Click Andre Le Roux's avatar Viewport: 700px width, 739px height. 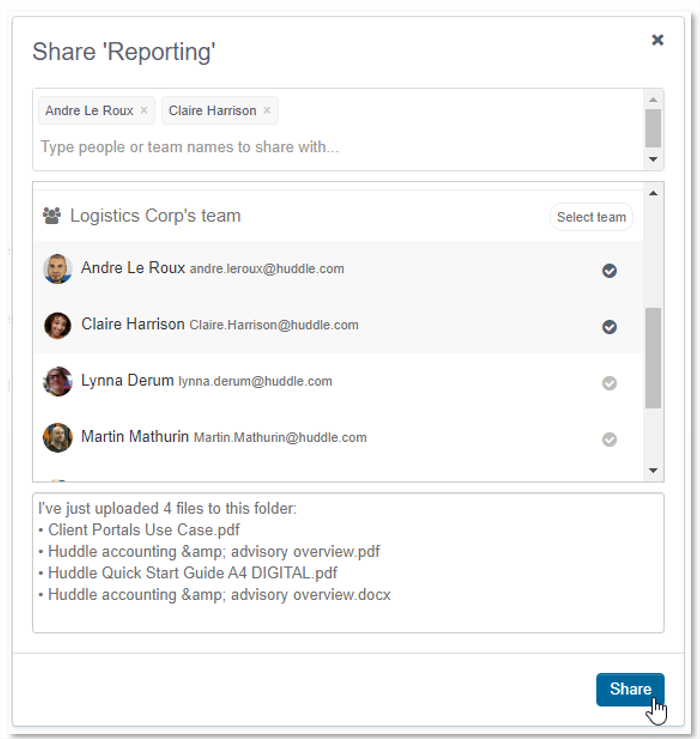[x=58, y=269]
